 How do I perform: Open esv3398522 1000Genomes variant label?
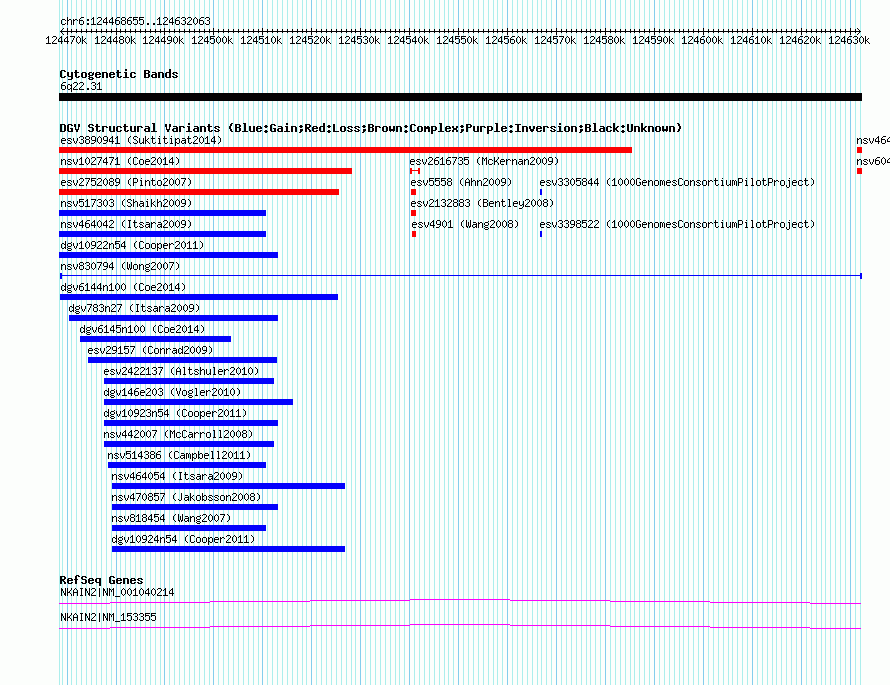(x=677, y=224)
